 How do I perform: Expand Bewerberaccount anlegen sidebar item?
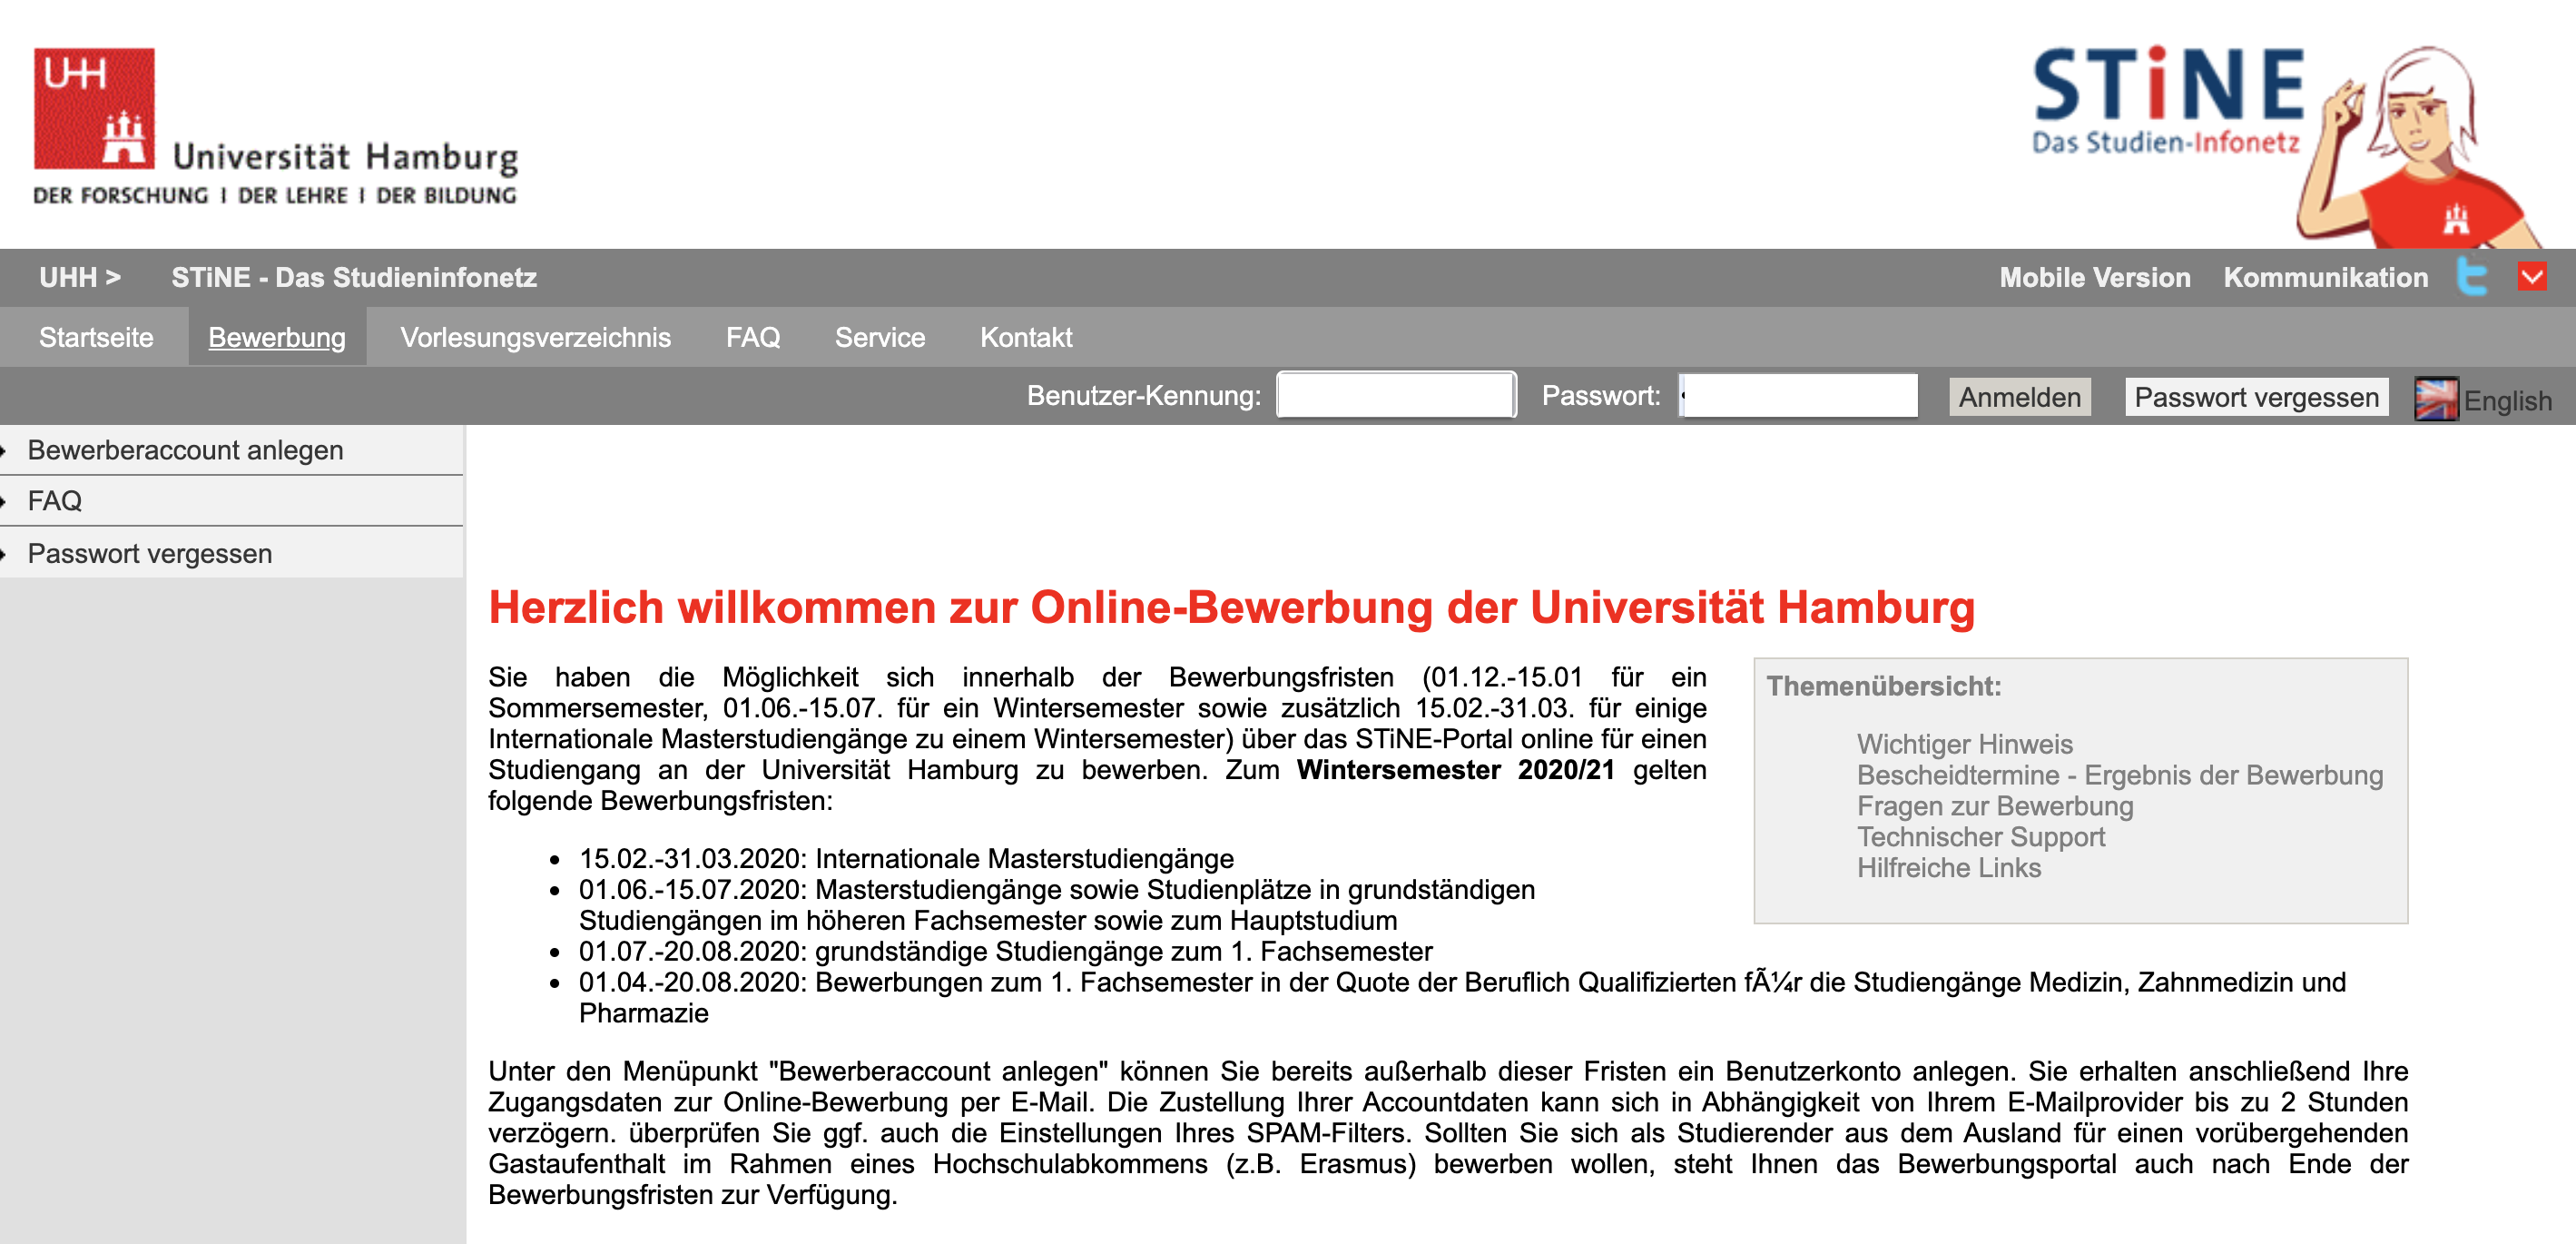[185, 450]
